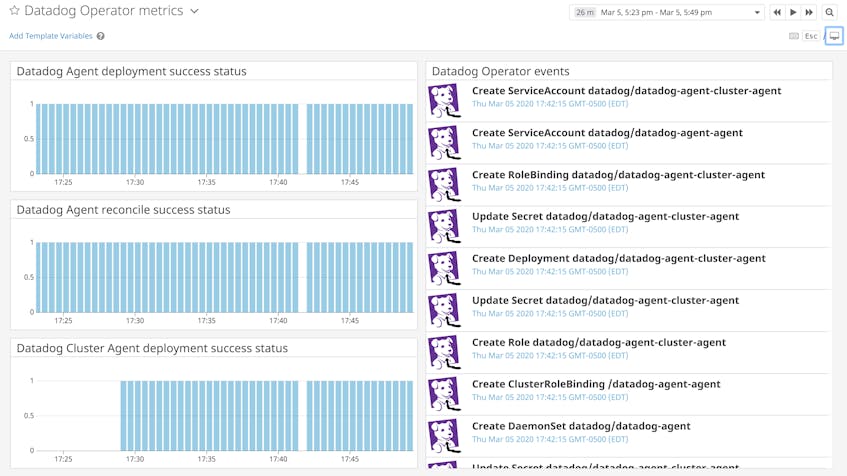
Task: Click the Datadog logo beside Create RoleBinding event
Action: (x=445, y=184)
